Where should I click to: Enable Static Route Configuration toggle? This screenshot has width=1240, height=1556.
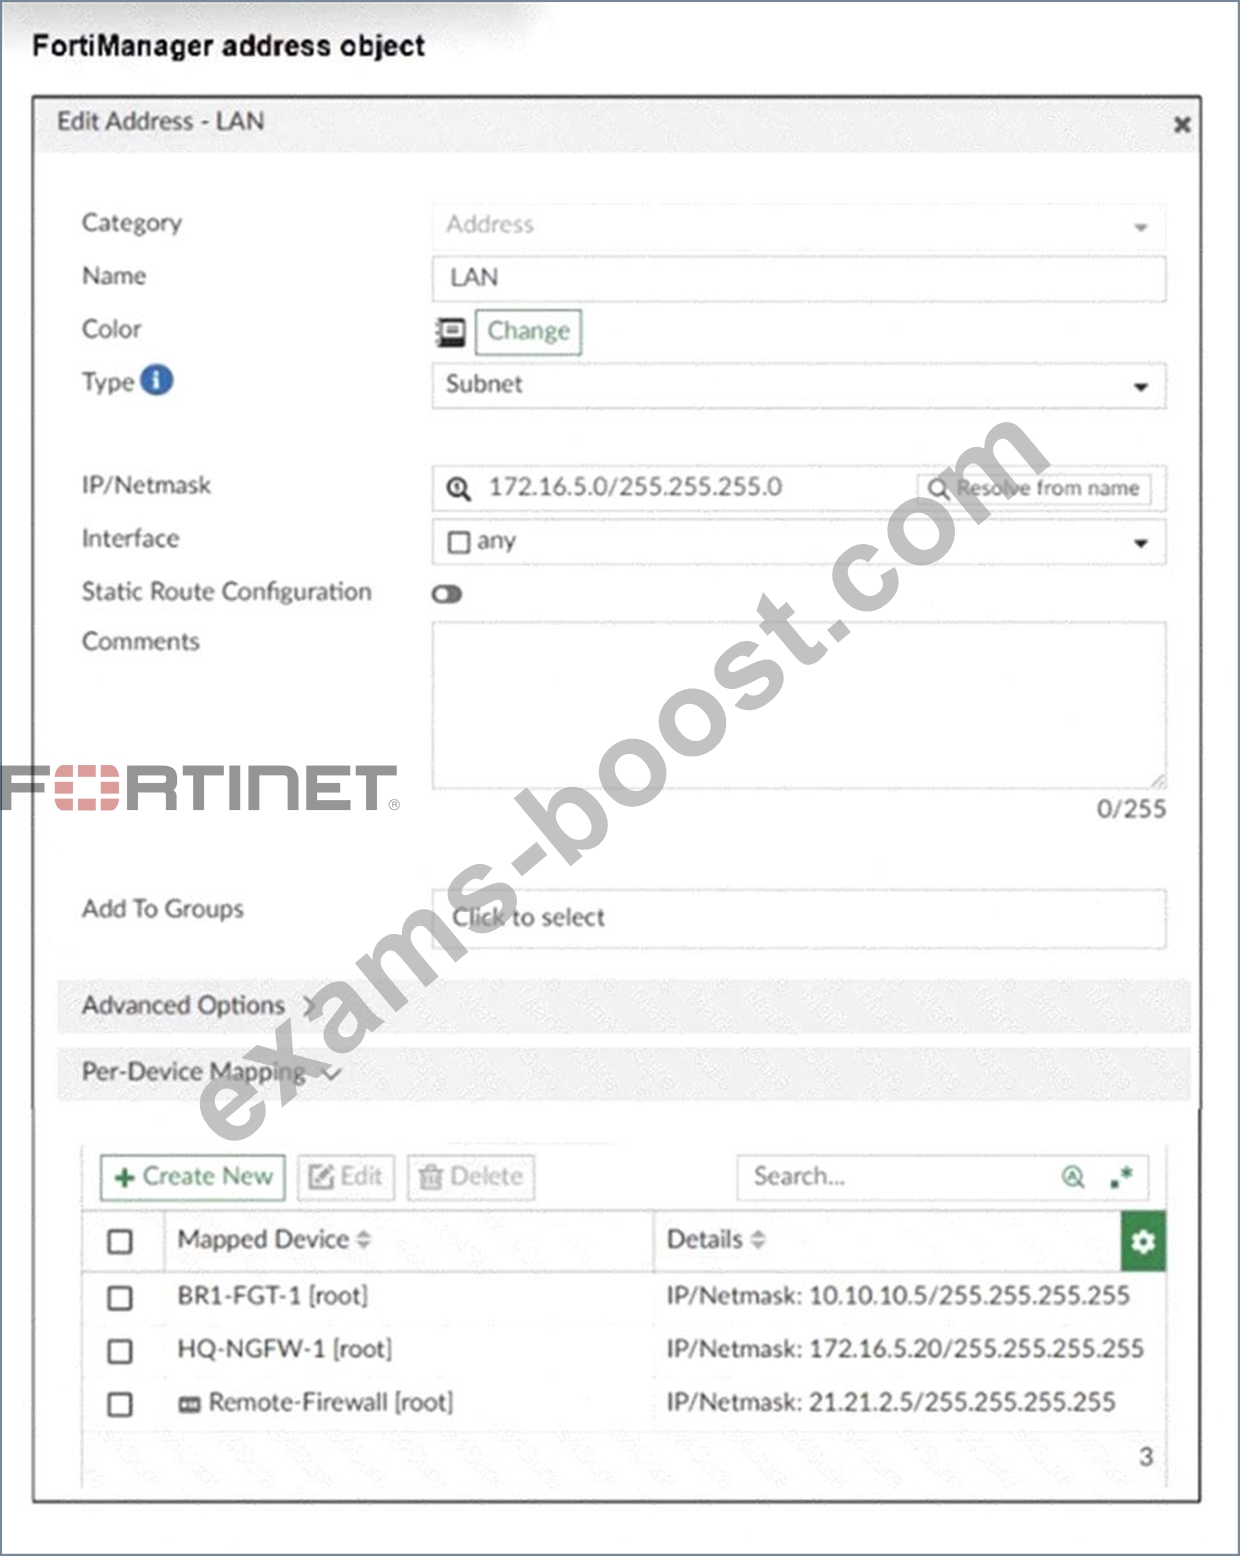447,594
